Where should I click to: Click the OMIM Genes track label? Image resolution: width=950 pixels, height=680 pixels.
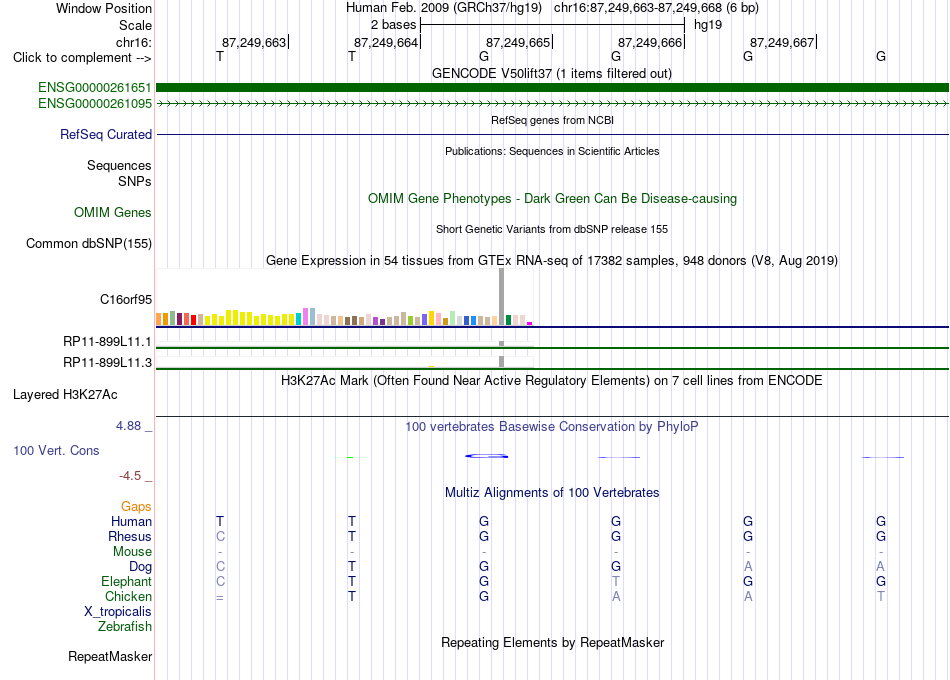pyautogui.click(x=113, y=212)
